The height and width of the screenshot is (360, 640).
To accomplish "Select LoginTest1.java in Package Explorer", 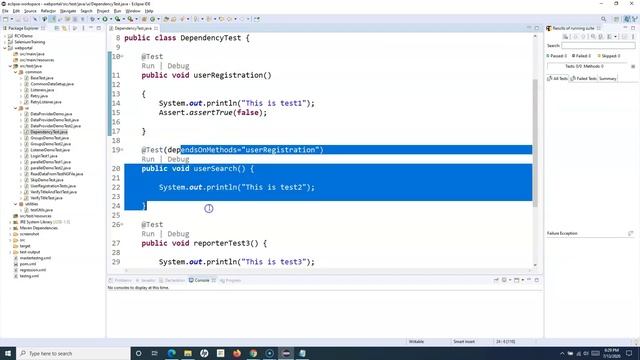I will [x=44, y=156].
